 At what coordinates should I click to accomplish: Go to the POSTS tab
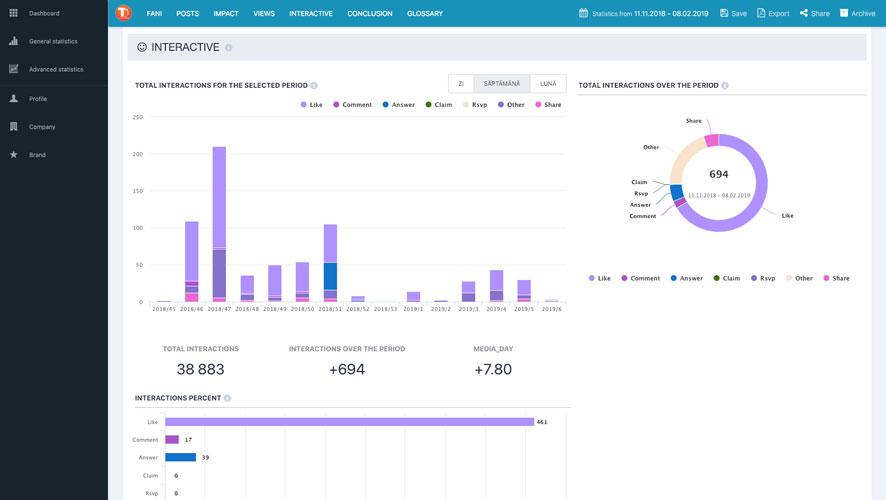187,14
